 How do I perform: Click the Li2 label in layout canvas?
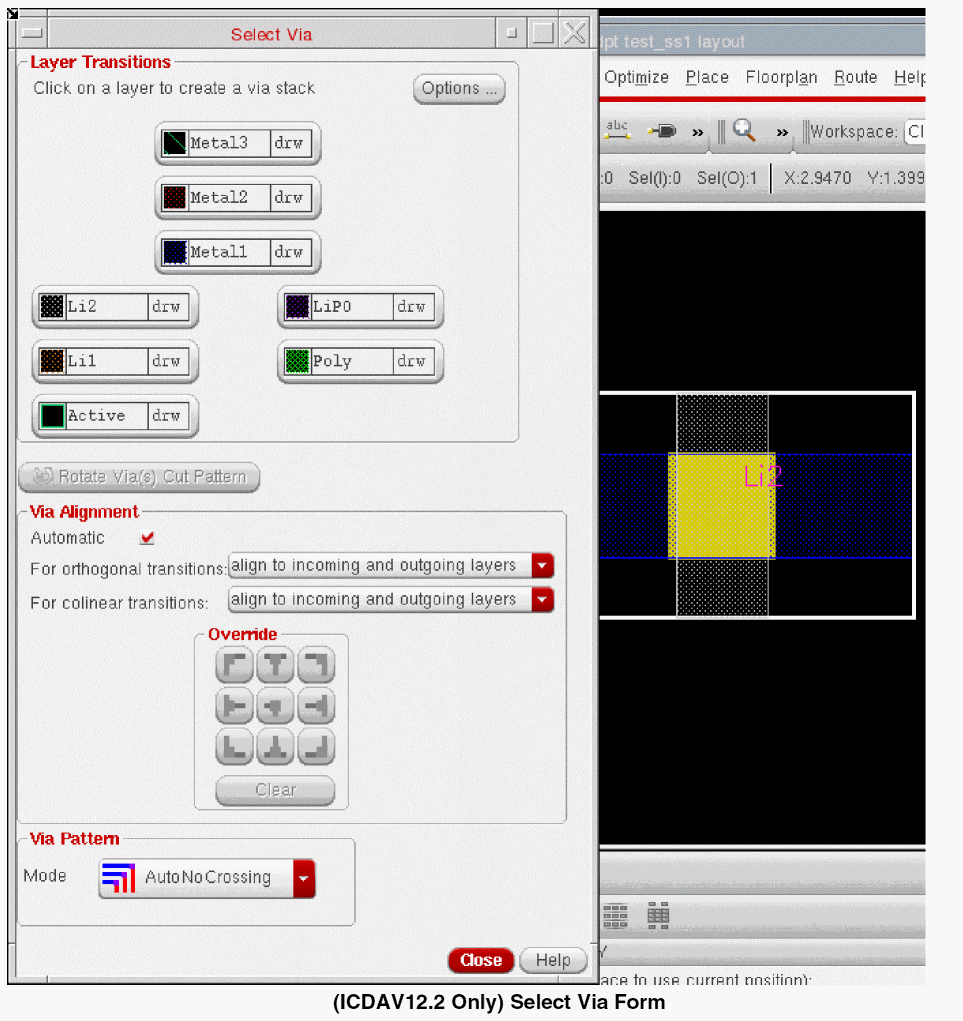click(x=762, y=477)
